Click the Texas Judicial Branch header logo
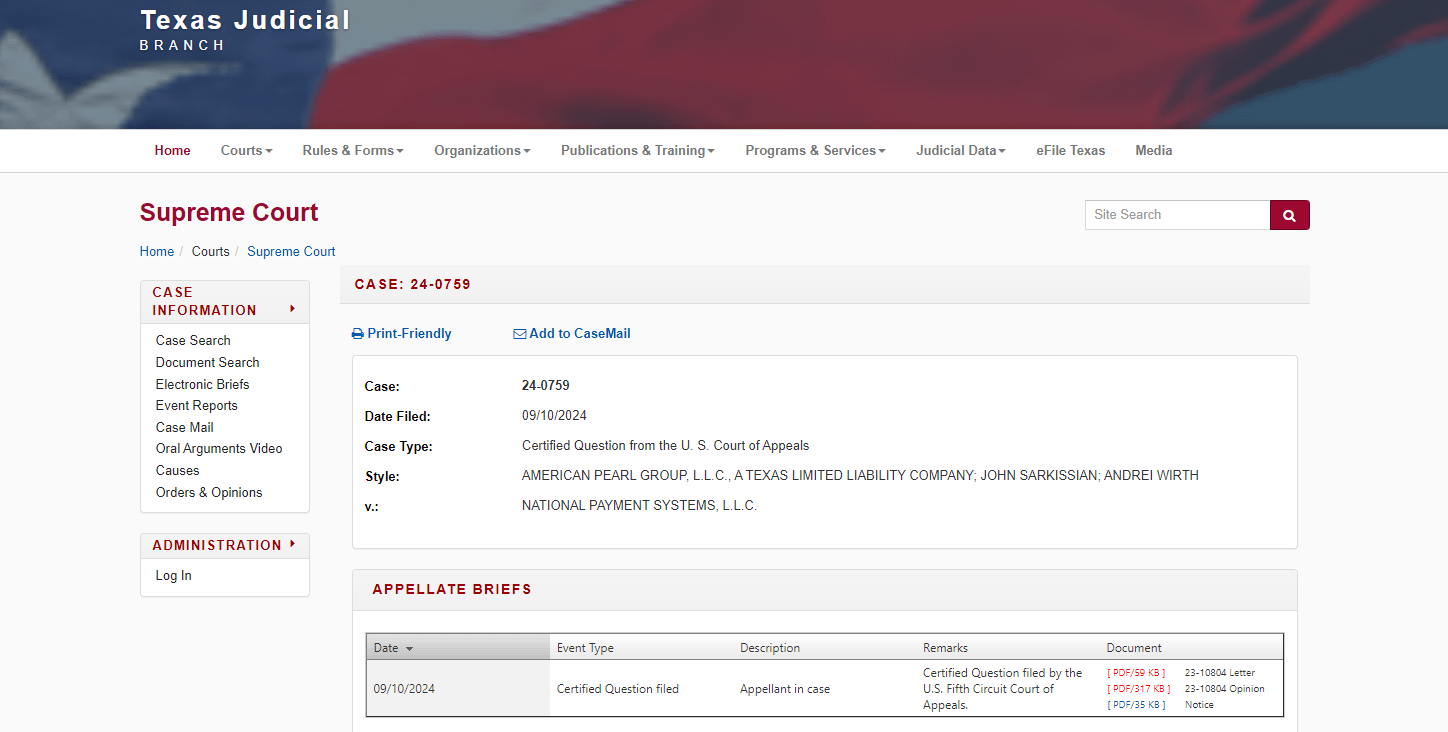This screenshot has width=1448, height=732. point(245,29)
